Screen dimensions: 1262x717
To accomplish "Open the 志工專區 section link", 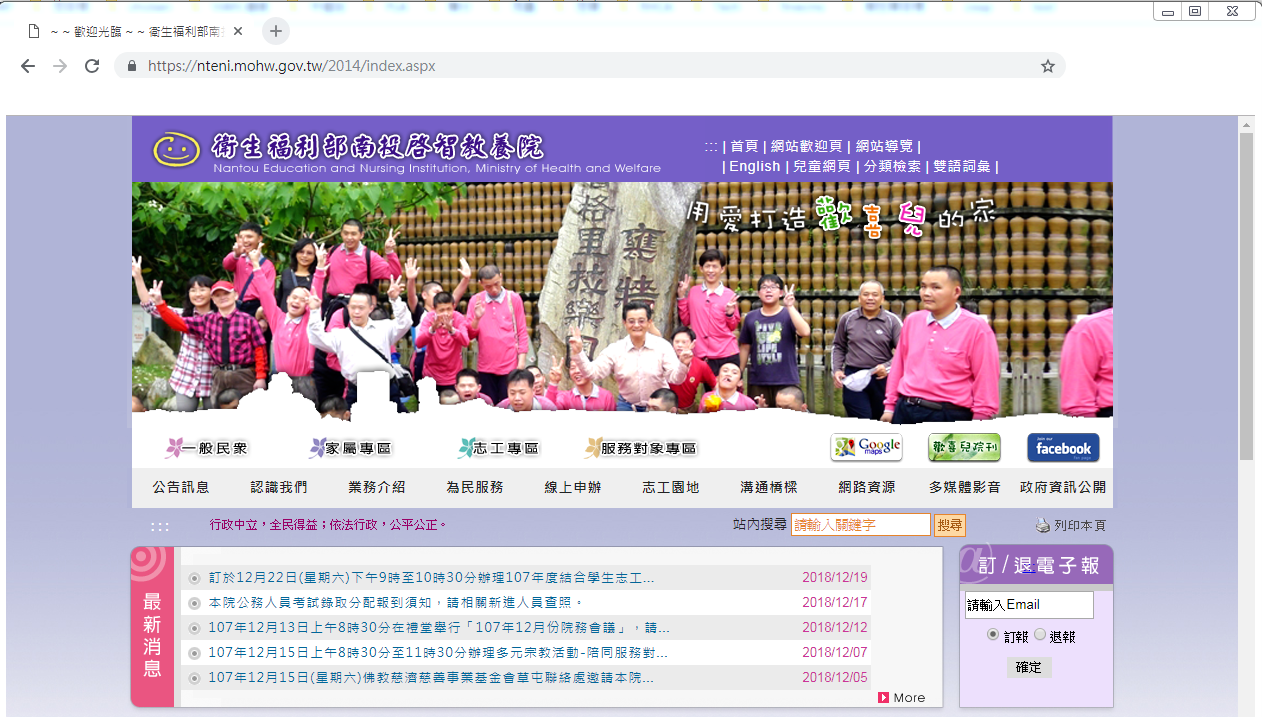I will click(506, 449).
